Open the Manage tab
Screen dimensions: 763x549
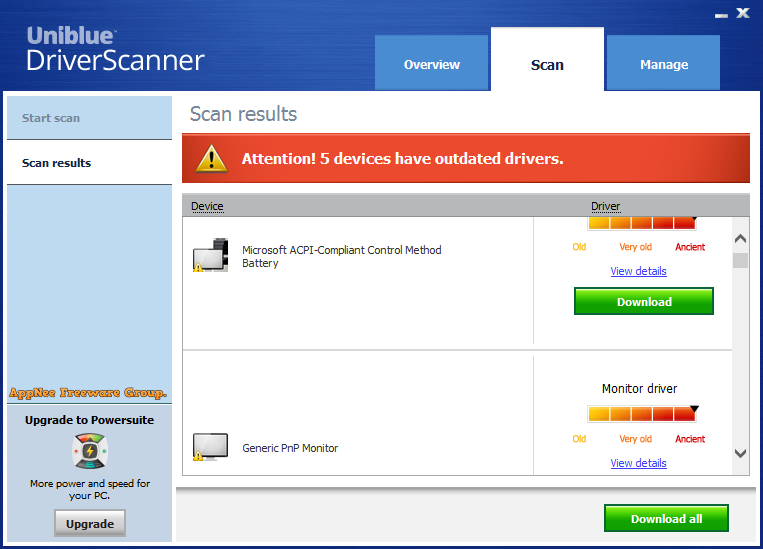click(x=663, y=63)
